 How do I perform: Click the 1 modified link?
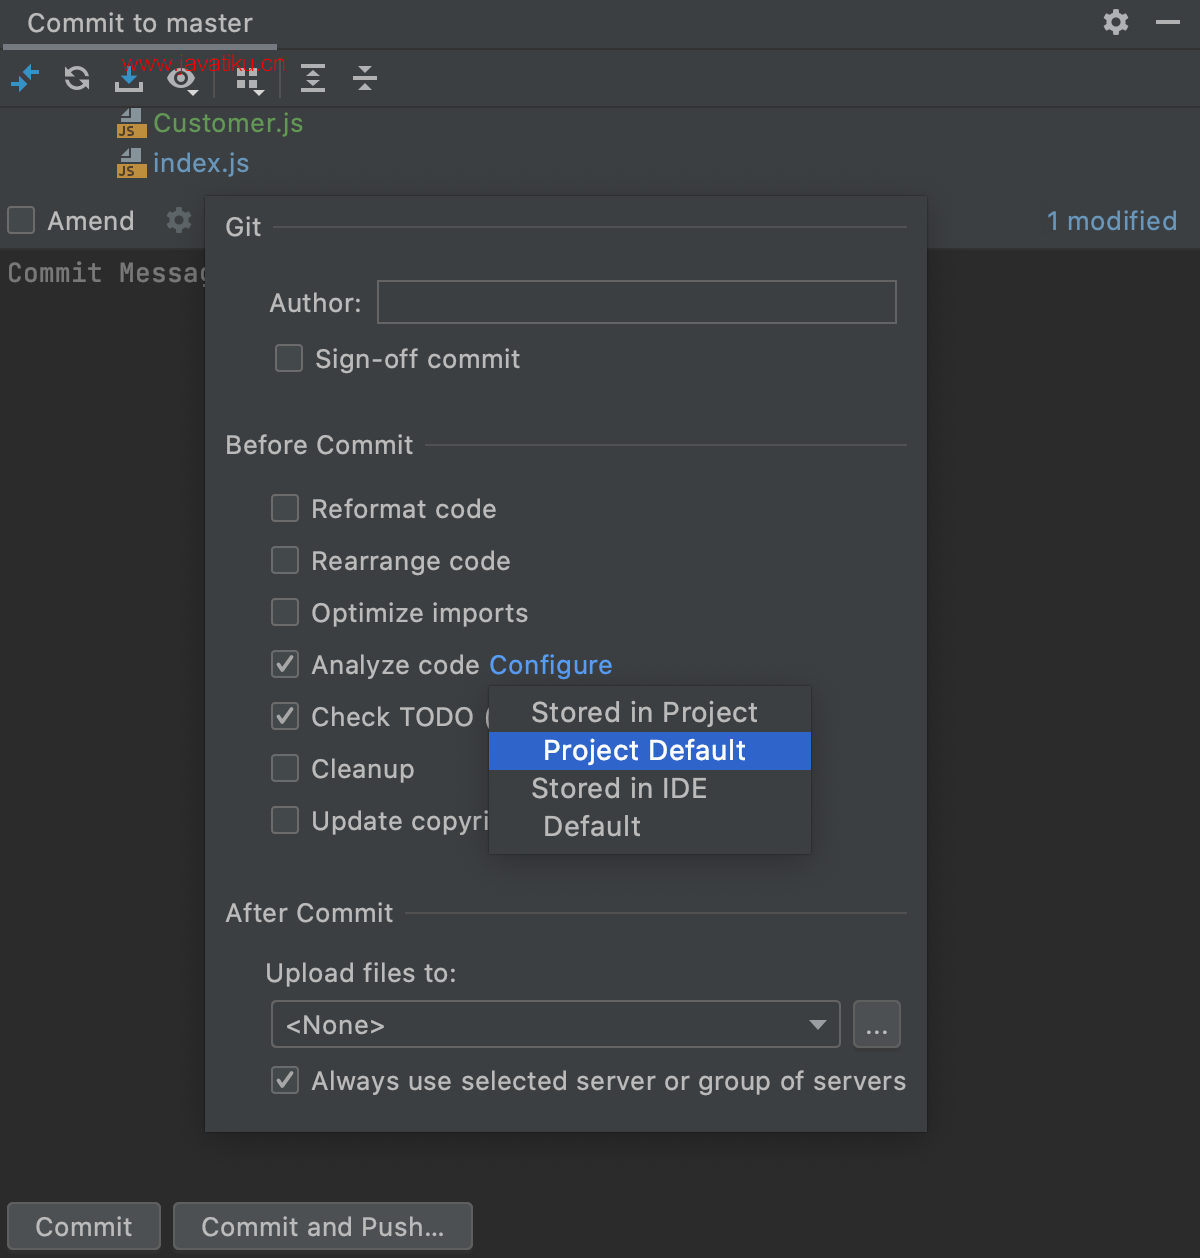(x=1112, y=221)
